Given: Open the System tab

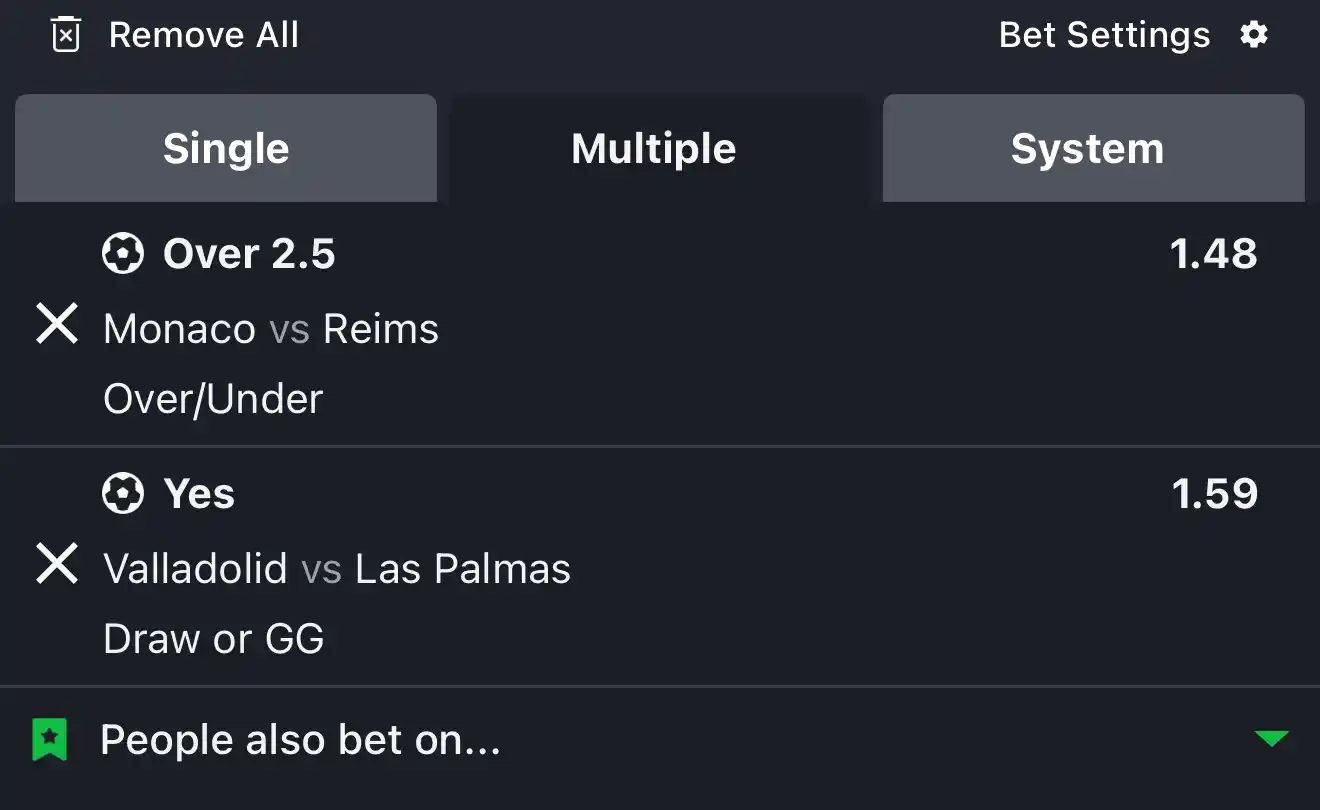Looking at the screenshot, I should coord(1088,149).
